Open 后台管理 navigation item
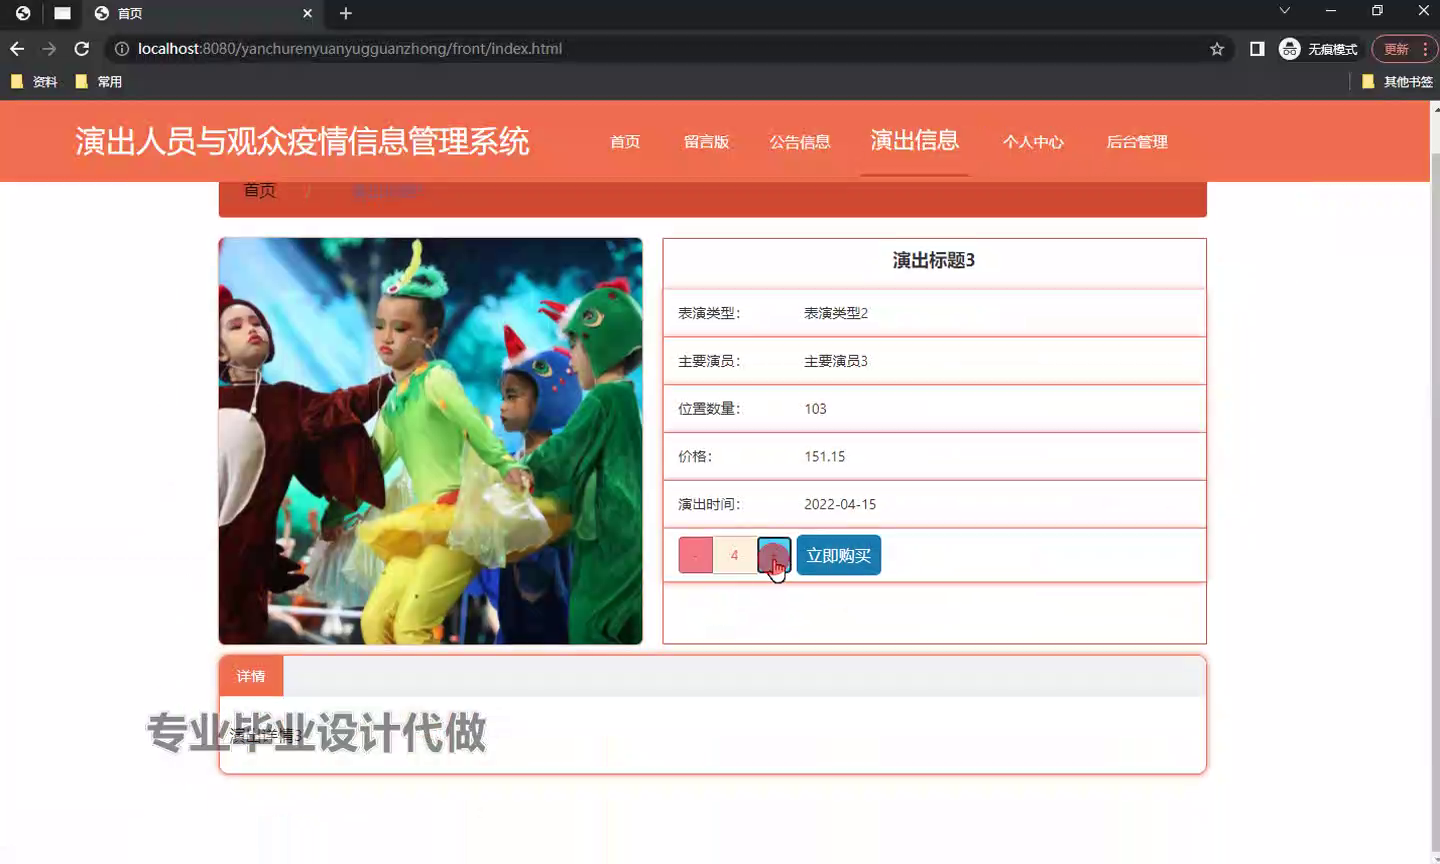The height and width of the screenshot is (864, 1440). coord(1137,142)
